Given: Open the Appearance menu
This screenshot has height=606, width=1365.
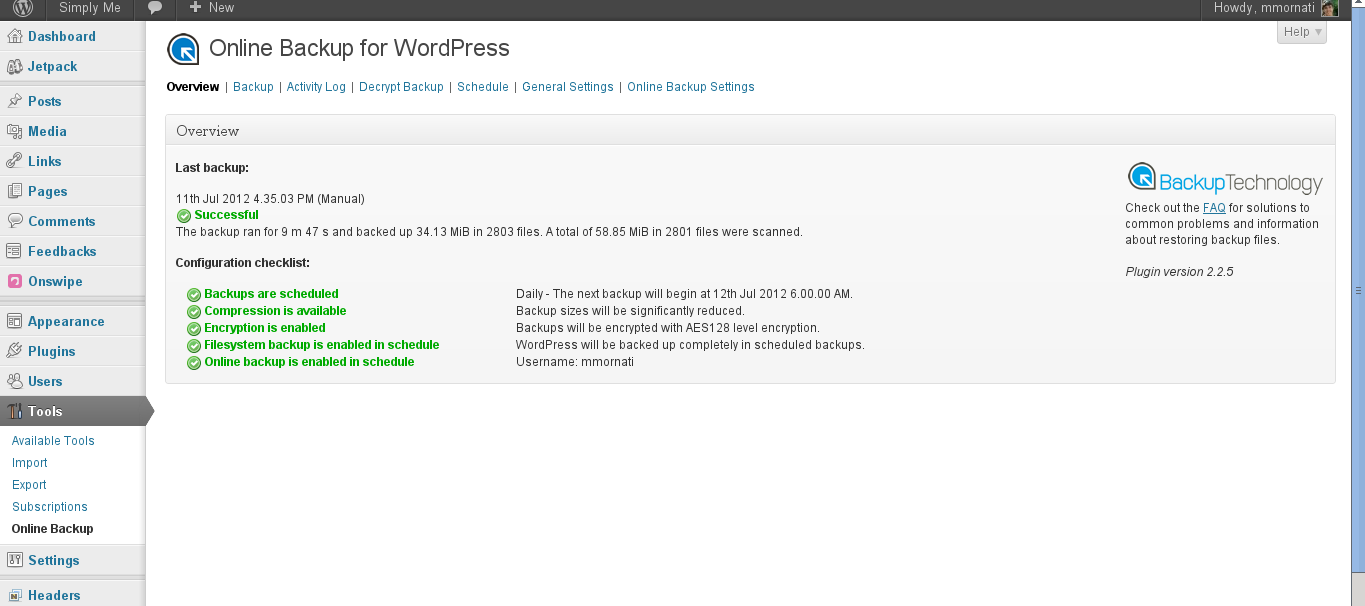Looking at the screenshot, I should [x=66, y=321].
